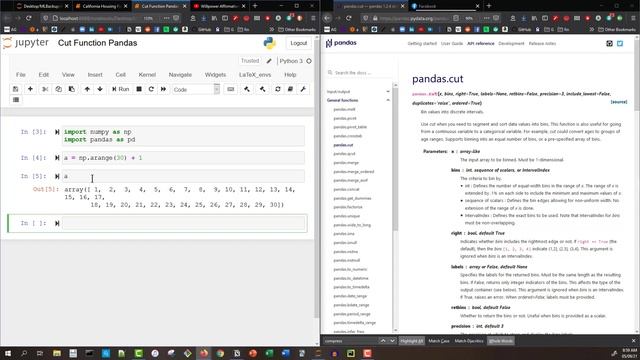Save and checkpoint the Jupyter notebook
Image resolution: width=640 pixels, height=360 pixels.
[16, 89]
